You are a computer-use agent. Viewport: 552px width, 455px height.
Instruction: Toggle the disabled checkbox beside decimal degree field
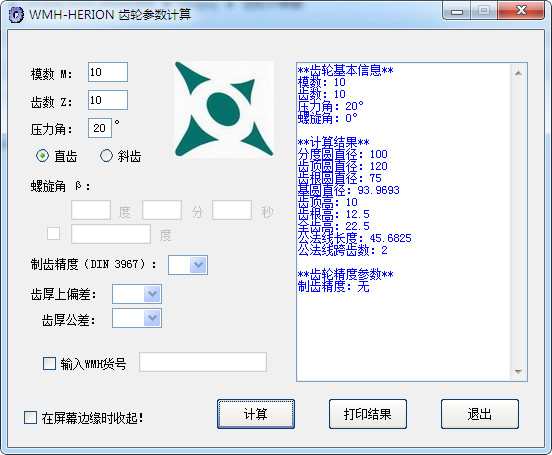[x=54, y=233]
